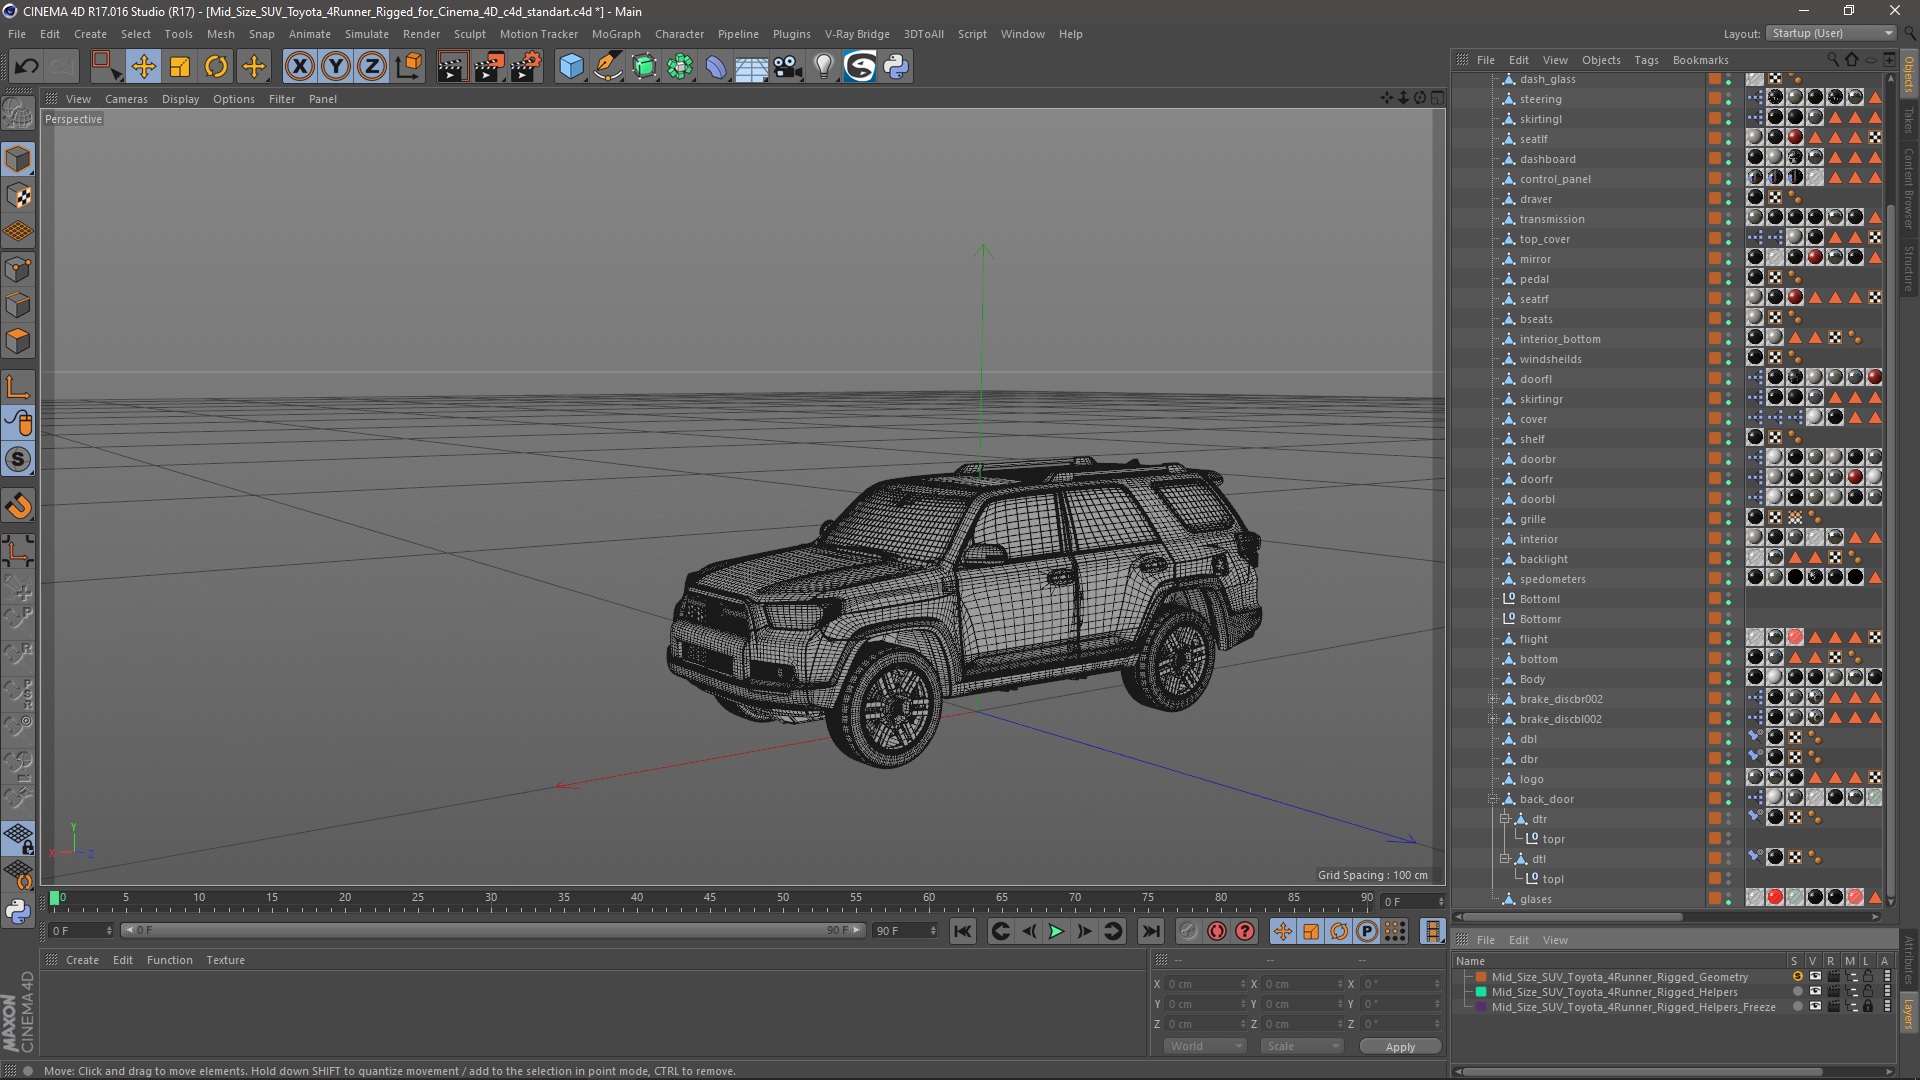This screenshot has width=1920, height=1080.
Task: Click the Make Editable icon
Action: [18, 114]
